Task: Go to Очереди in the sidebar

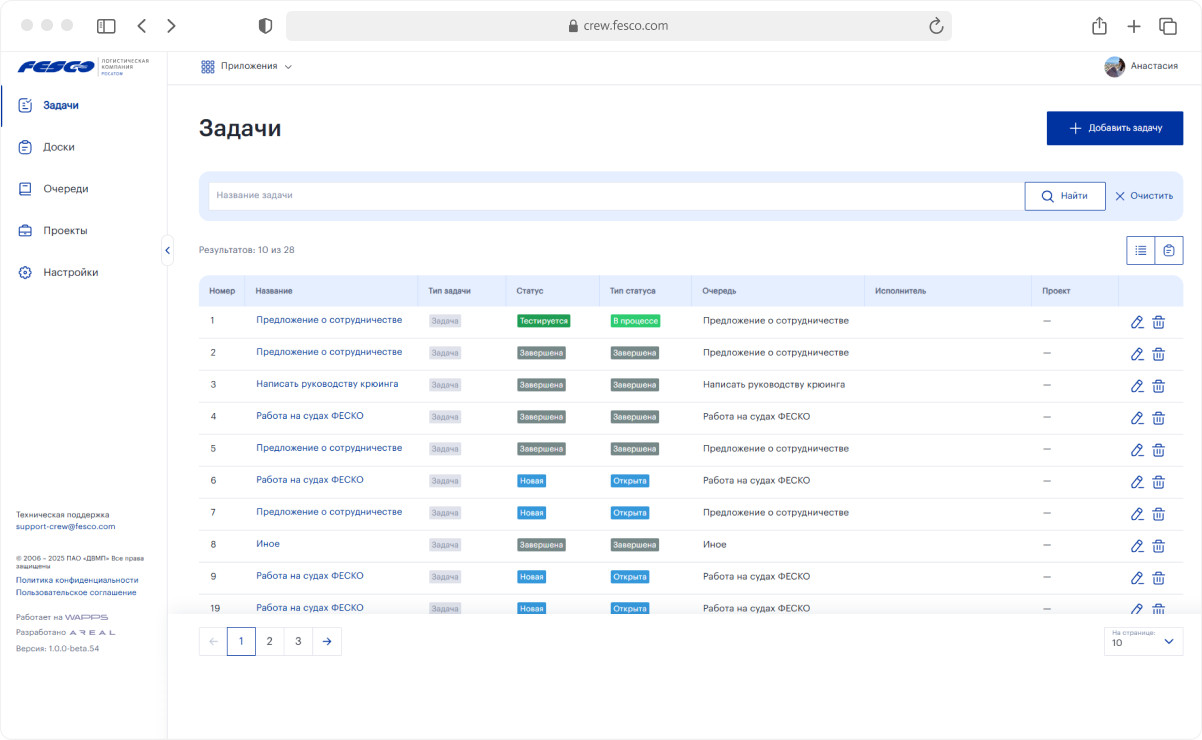Action: 65,189
